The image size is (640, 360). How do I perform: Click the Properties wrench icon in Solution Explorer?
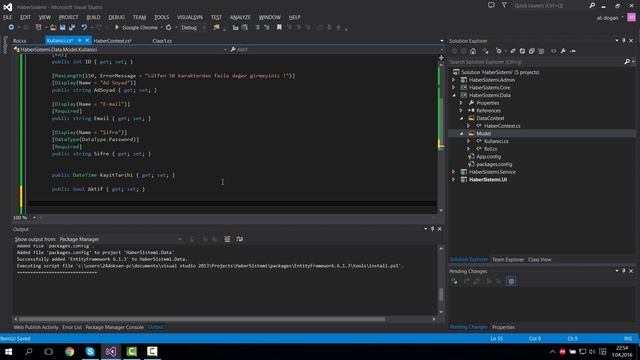pos(563,51)
